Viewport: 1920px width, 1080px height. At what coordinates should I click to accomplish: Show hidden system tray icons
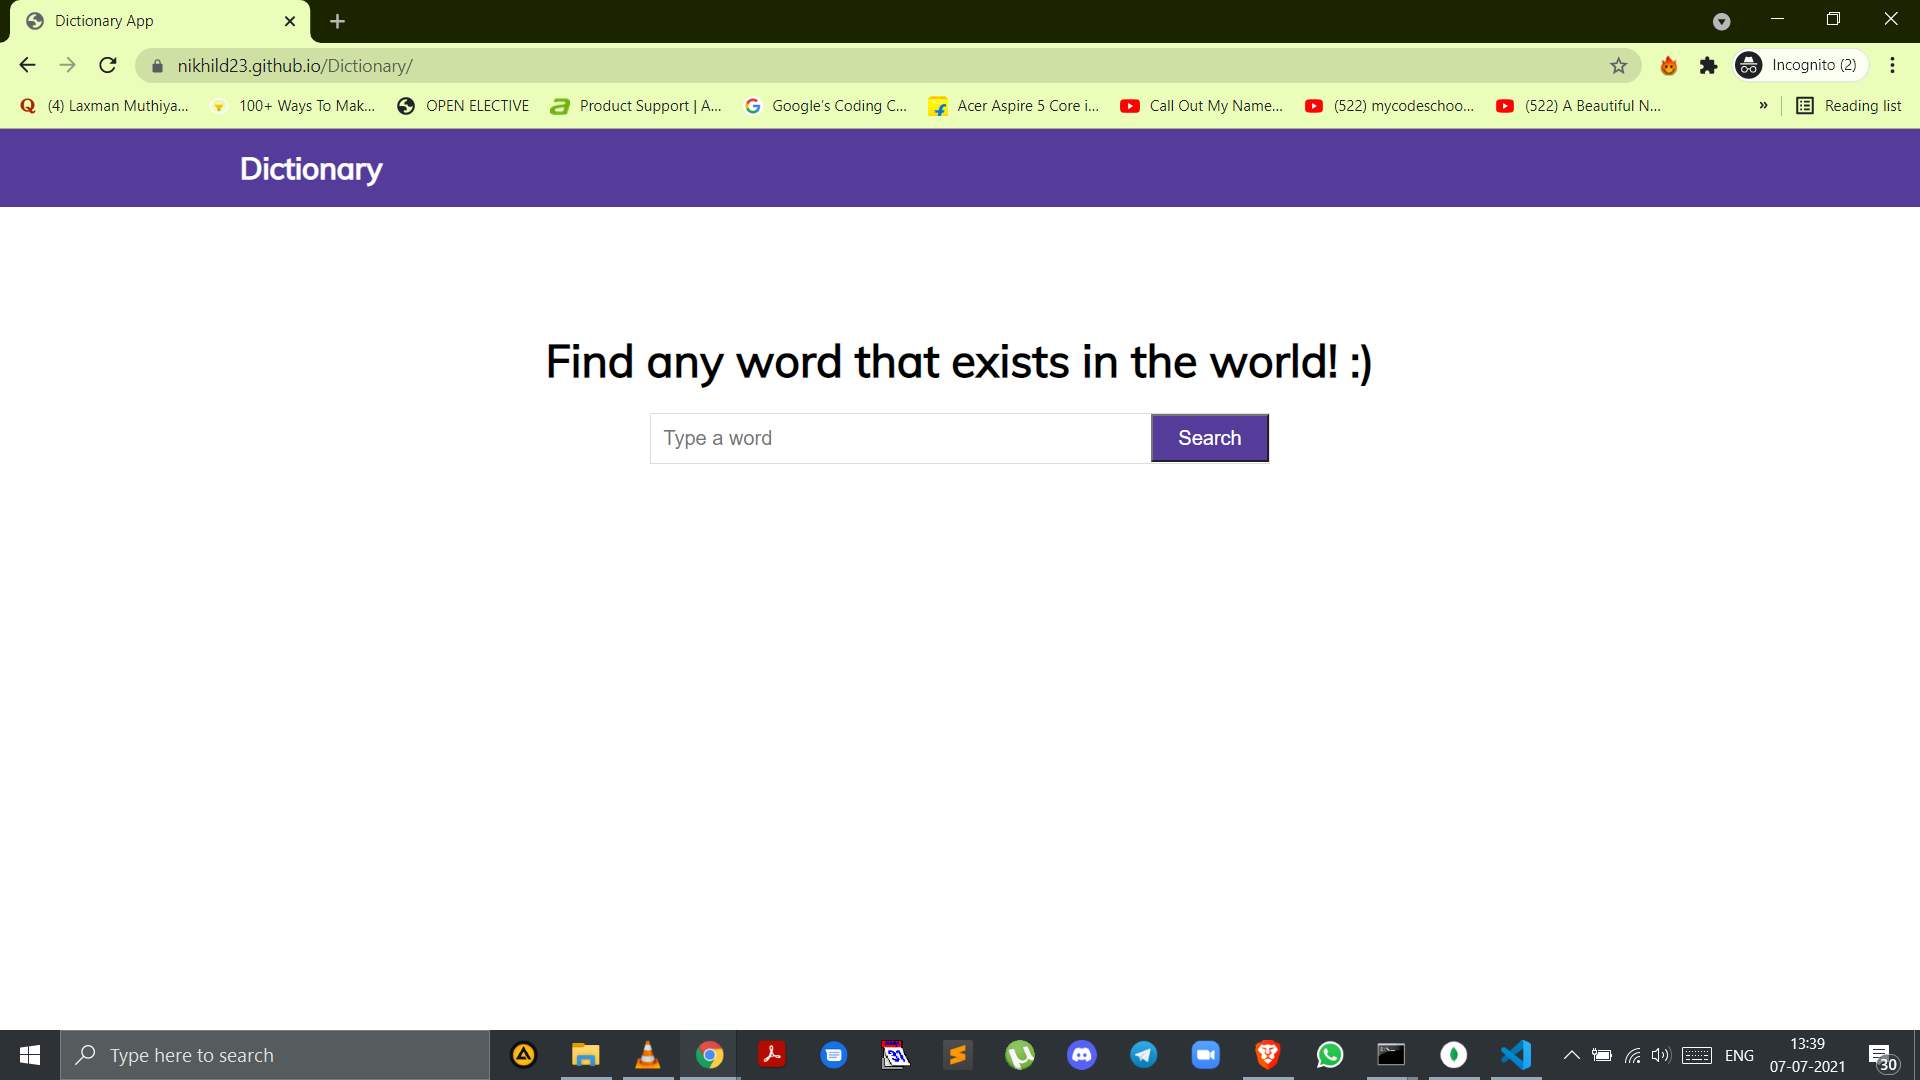[1571, 1055]
